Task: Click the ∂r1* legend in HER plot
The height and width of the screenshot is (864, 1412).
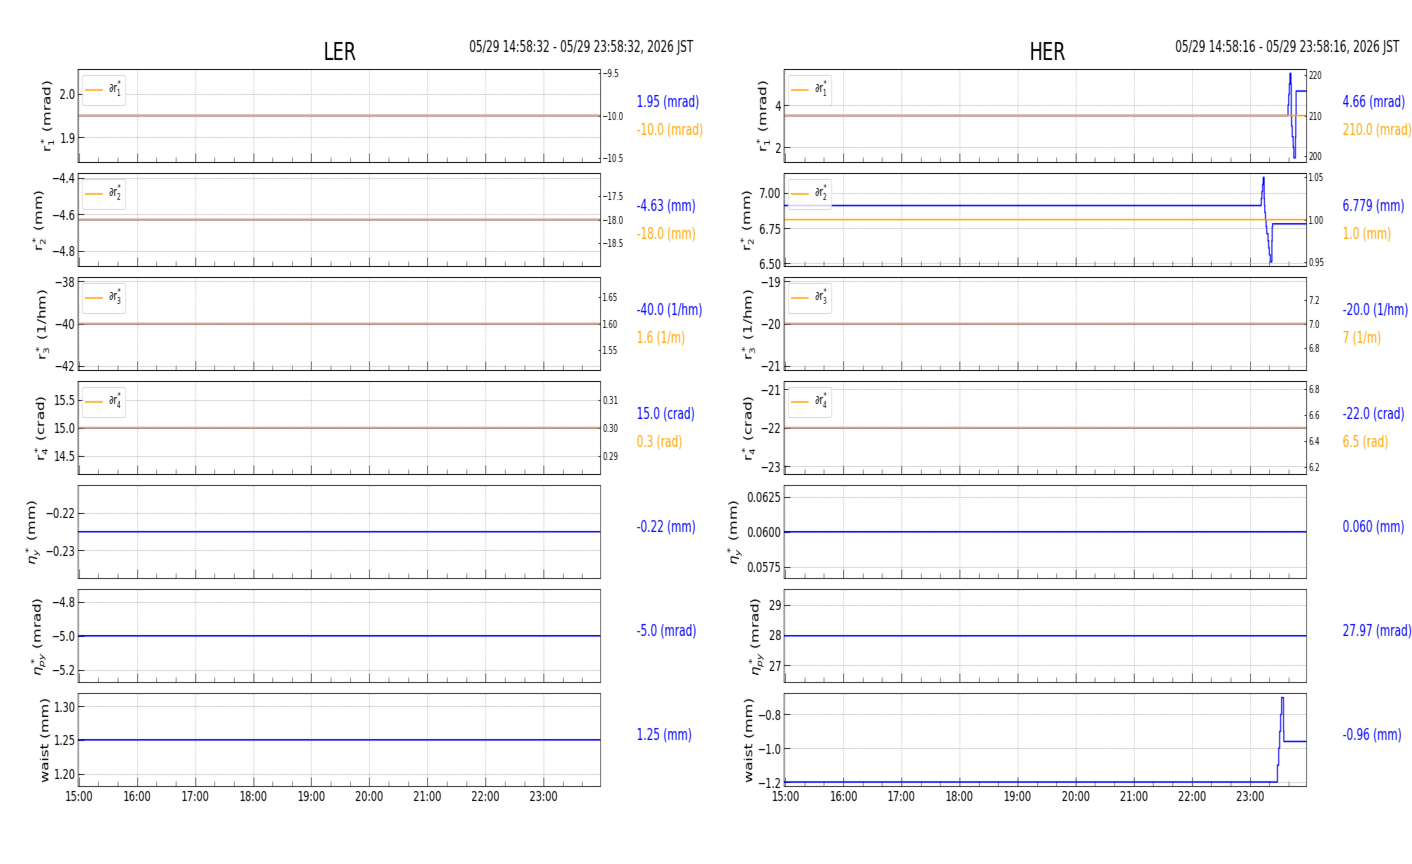Action: [x=810, y=90]
